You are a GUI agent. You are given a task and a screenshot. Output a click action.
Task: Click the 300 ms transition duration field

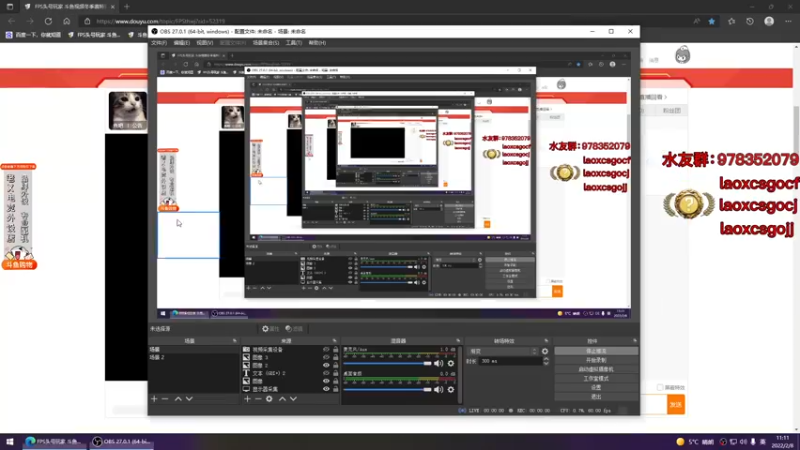510,361
